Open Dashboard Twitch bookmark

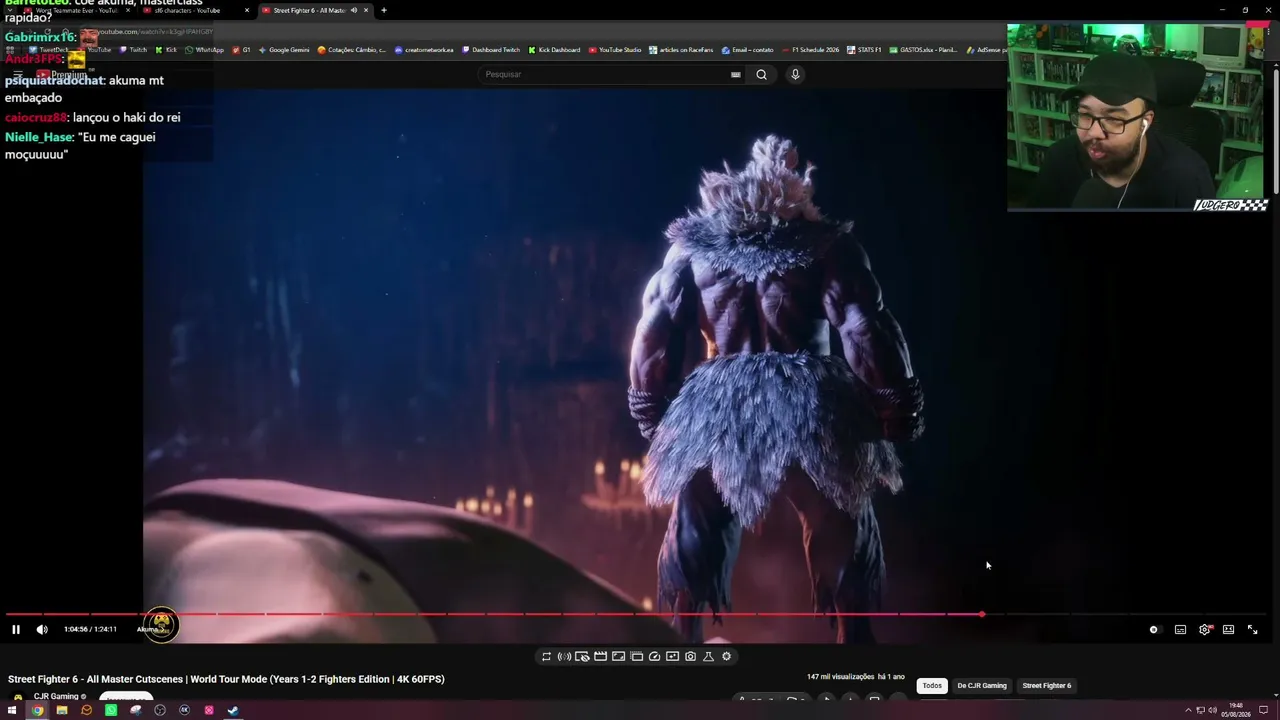[x=491, y=50]
